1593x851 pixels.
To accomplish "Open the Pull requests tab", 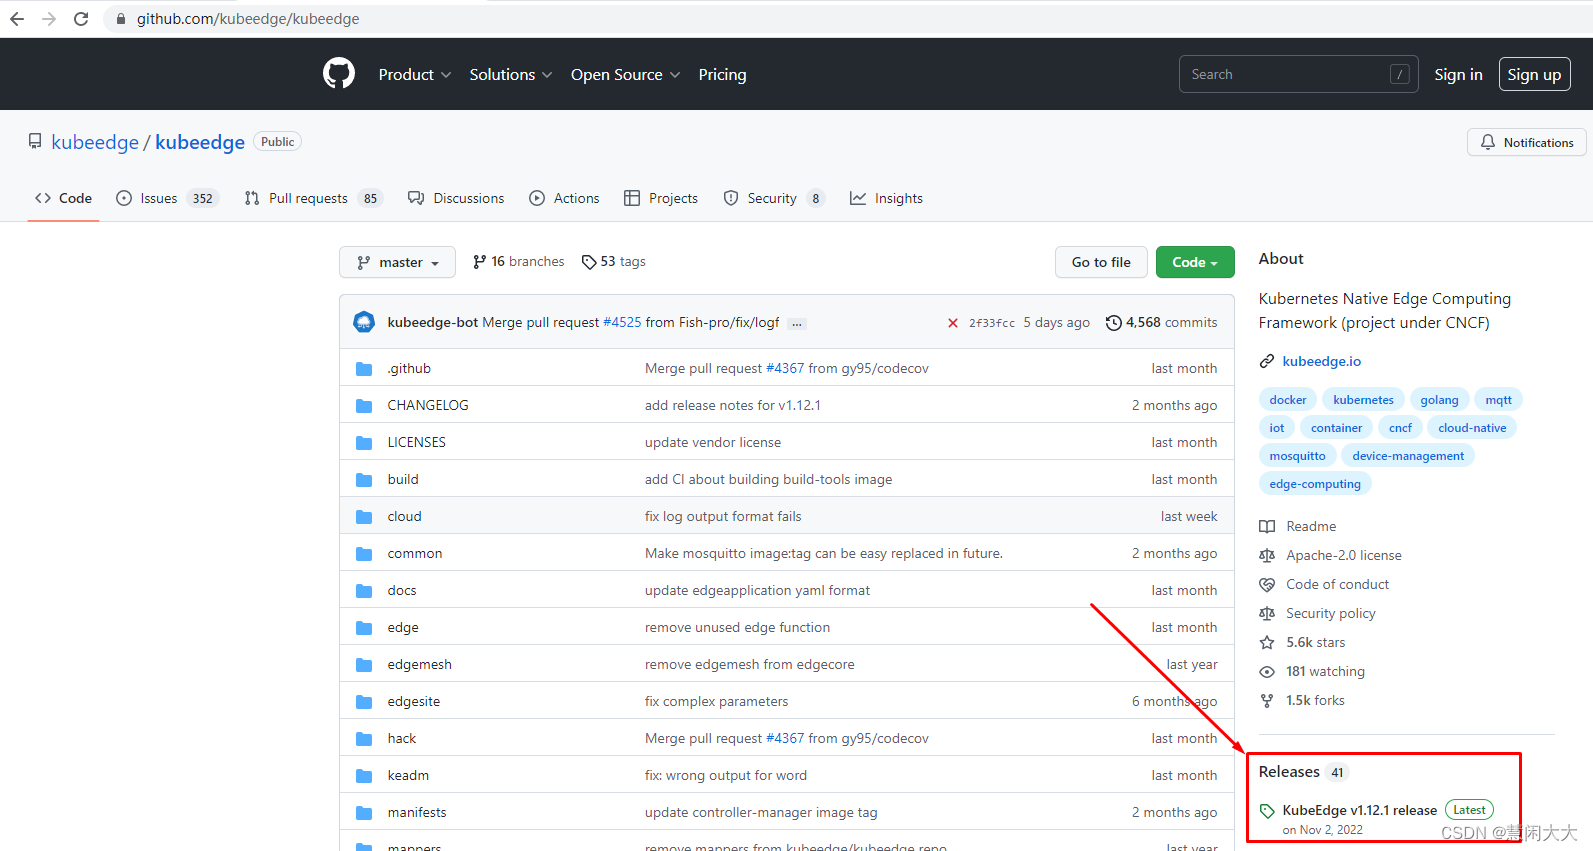I will click(314, 198).
